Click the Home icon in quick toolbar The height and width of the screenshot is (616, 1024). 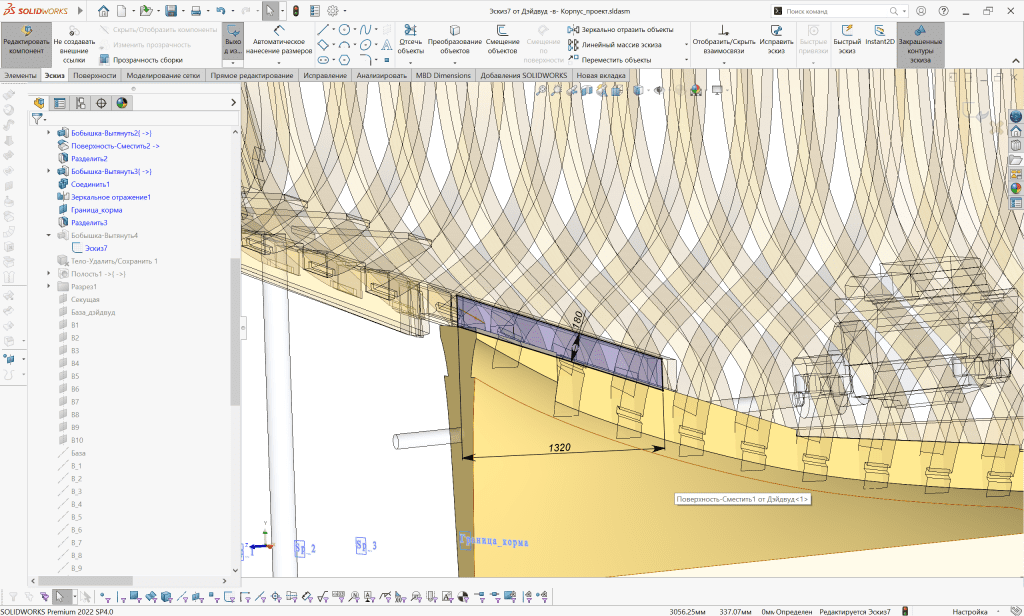[105, 10]
